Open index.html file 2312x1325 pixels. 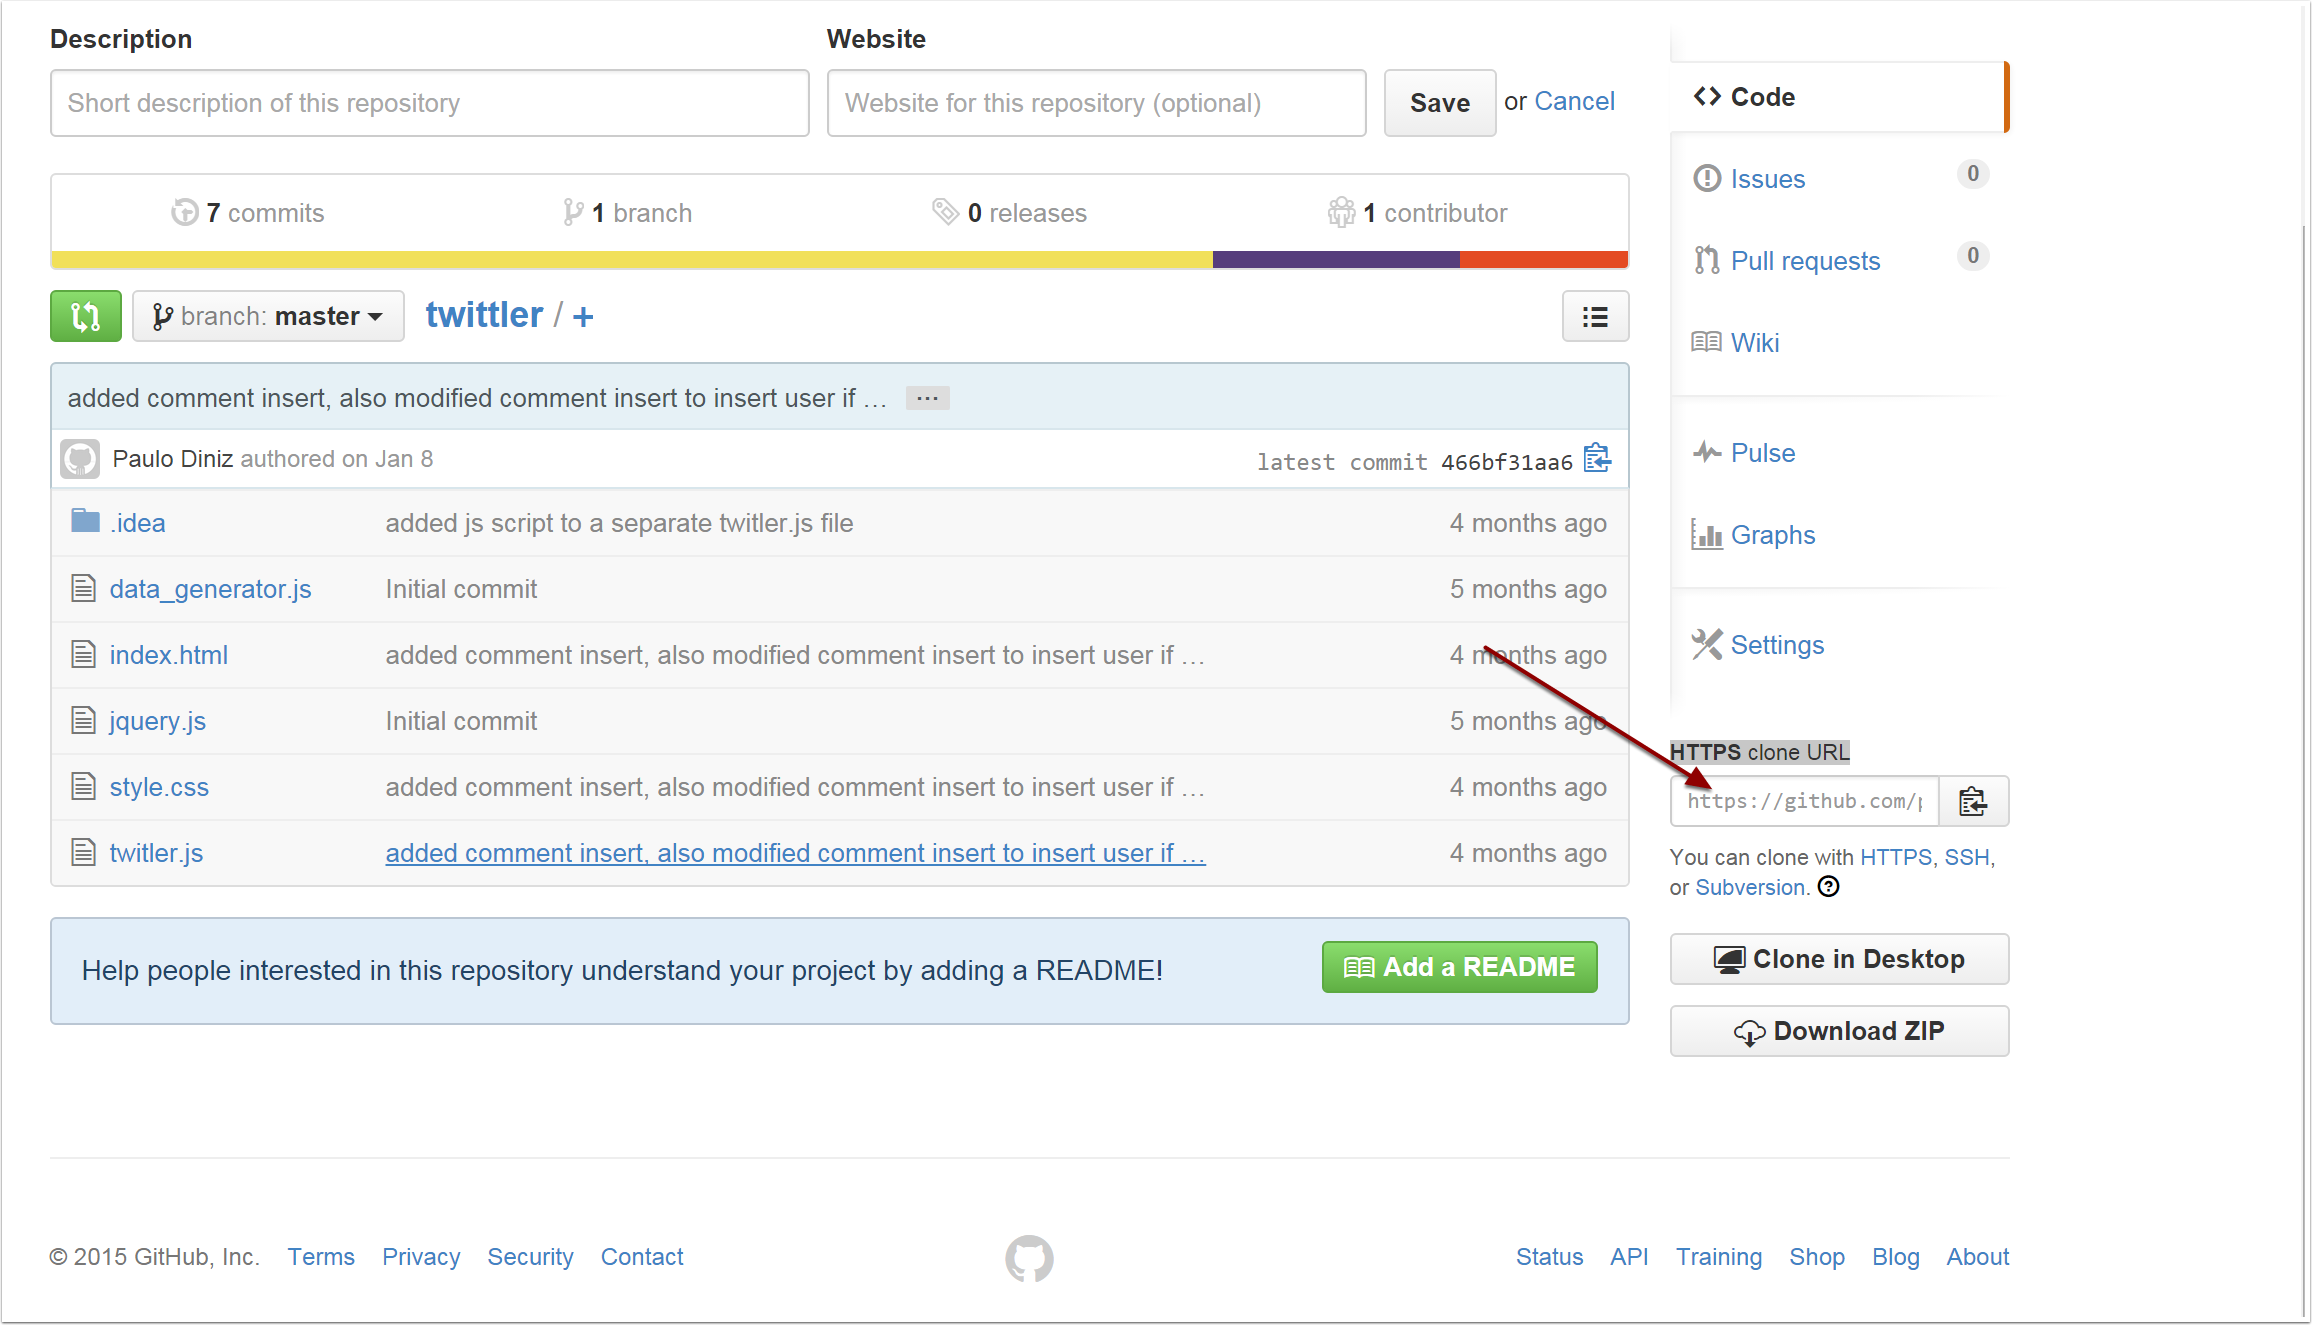168,655
